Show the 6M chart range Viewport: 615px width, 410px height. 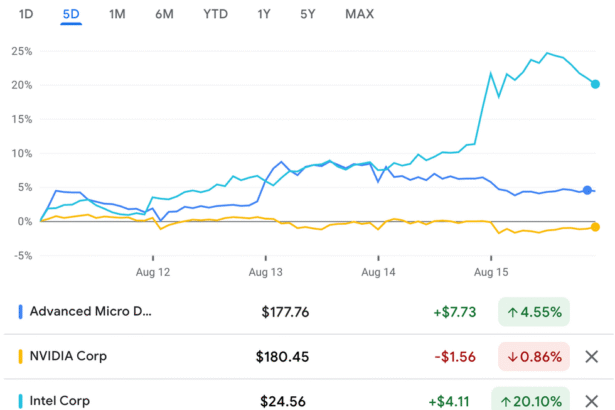pyautogui.click(x=165, y=14)
